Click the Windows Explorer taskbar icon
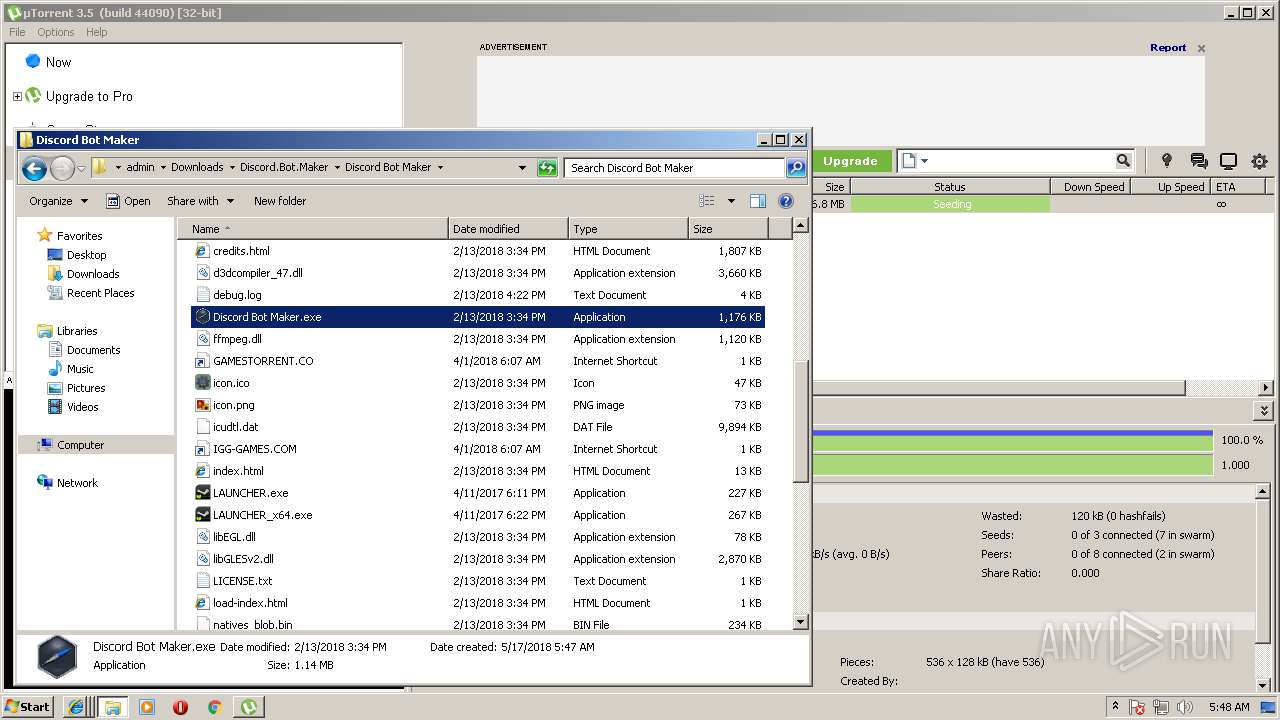Image resolution: width=1280 pixels, height=720 pixels. [x=112, y=707]
